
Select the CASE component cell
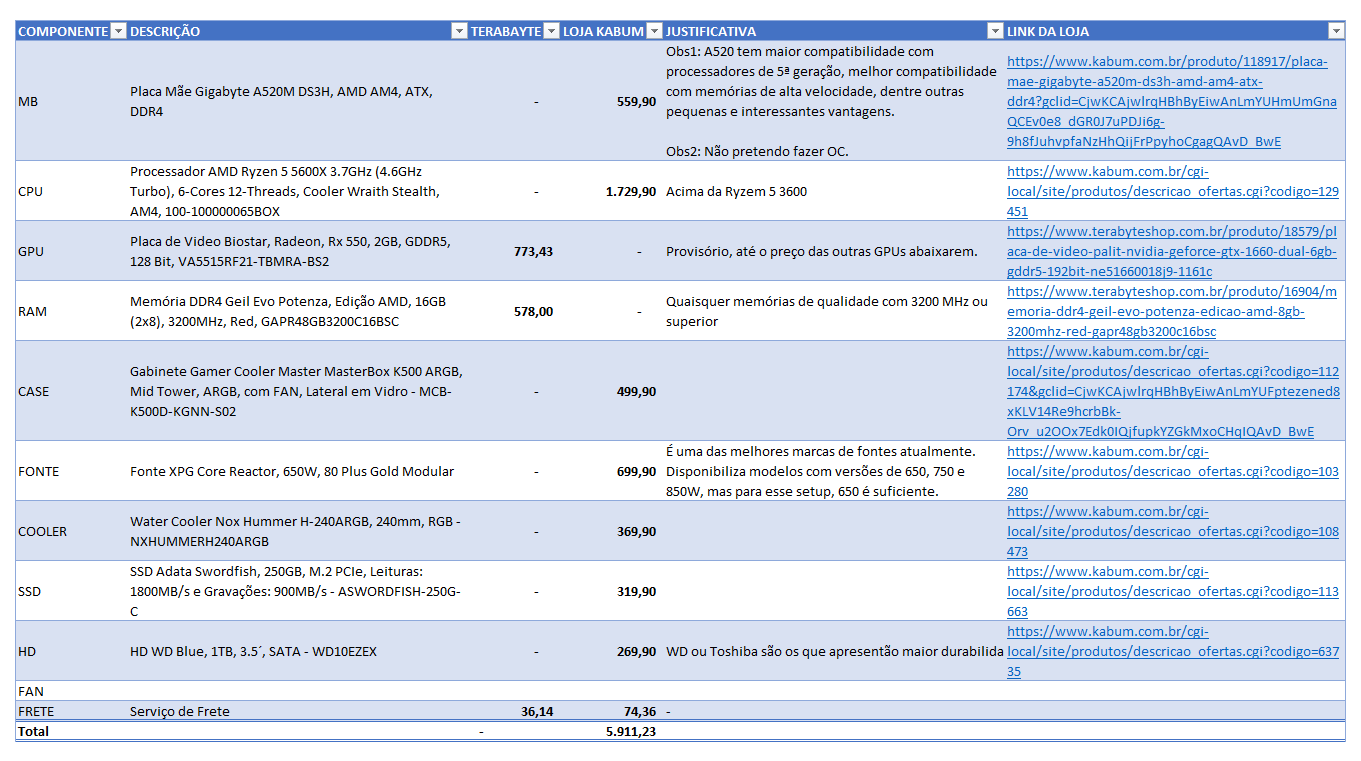point(72,391)
